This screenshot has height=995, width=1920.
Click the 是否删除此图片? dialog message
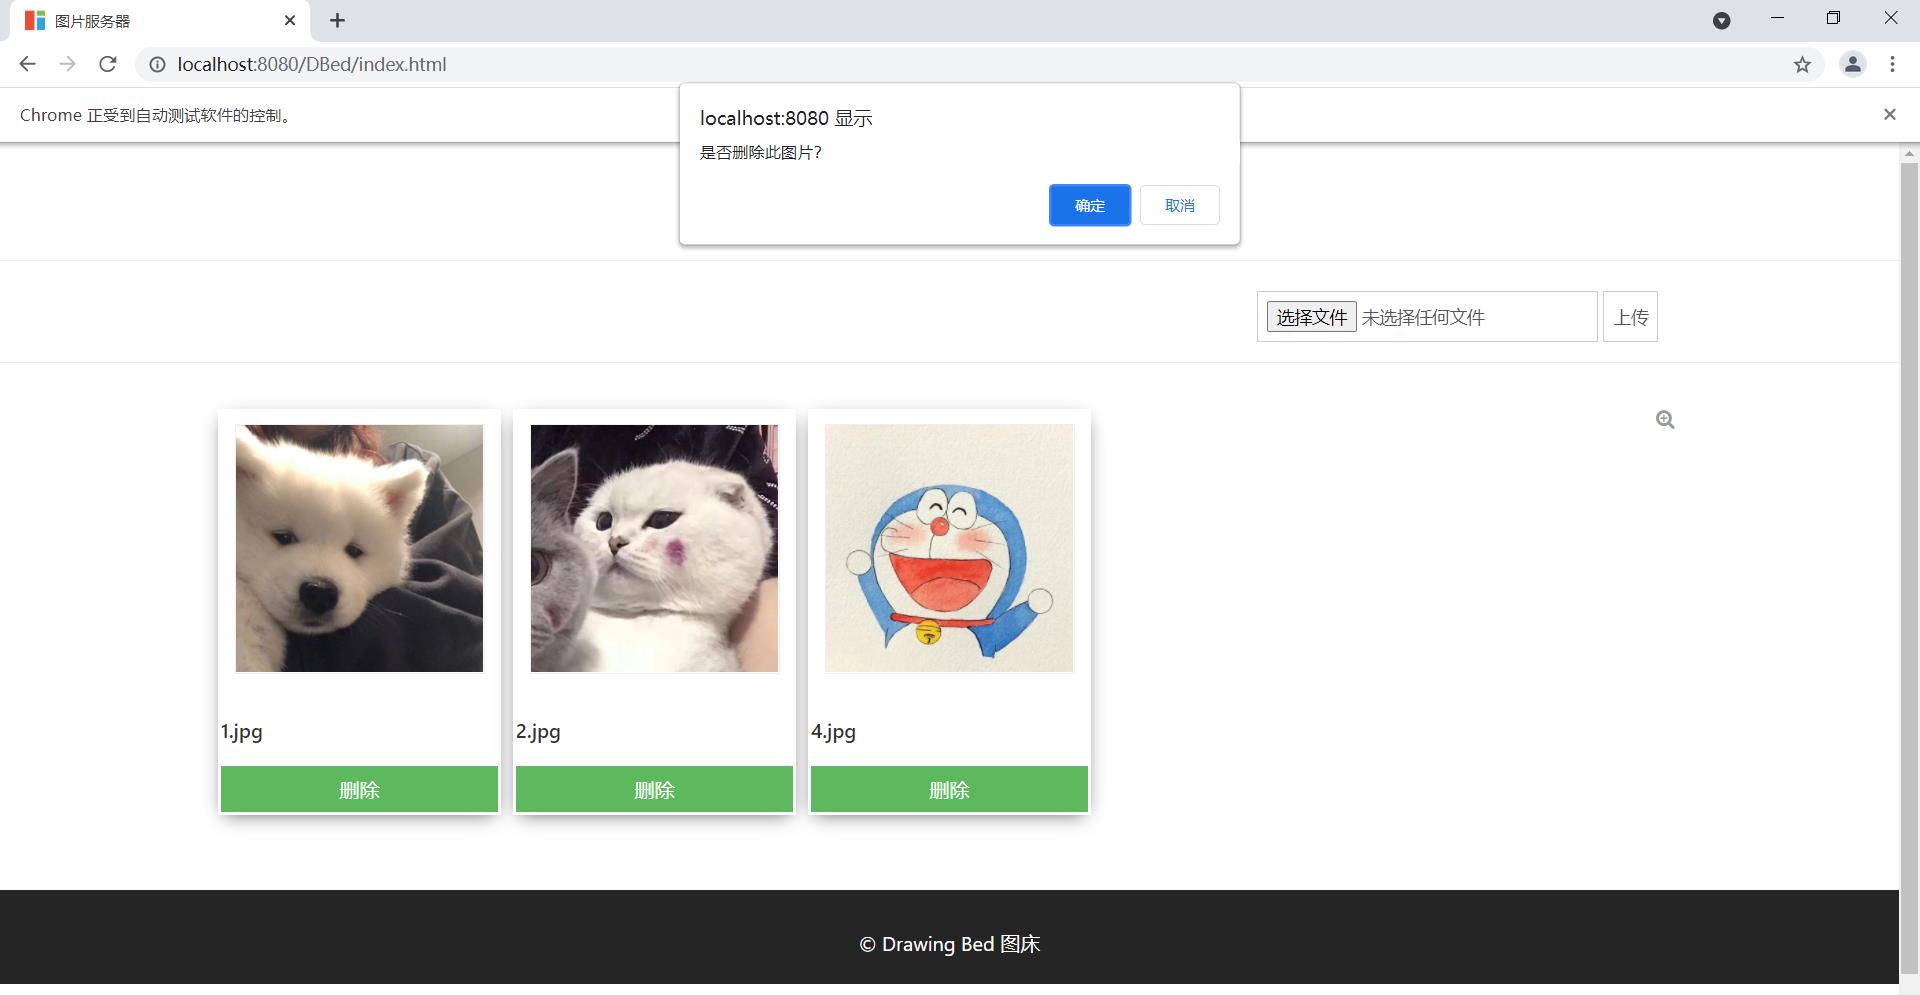pos(760,152)
